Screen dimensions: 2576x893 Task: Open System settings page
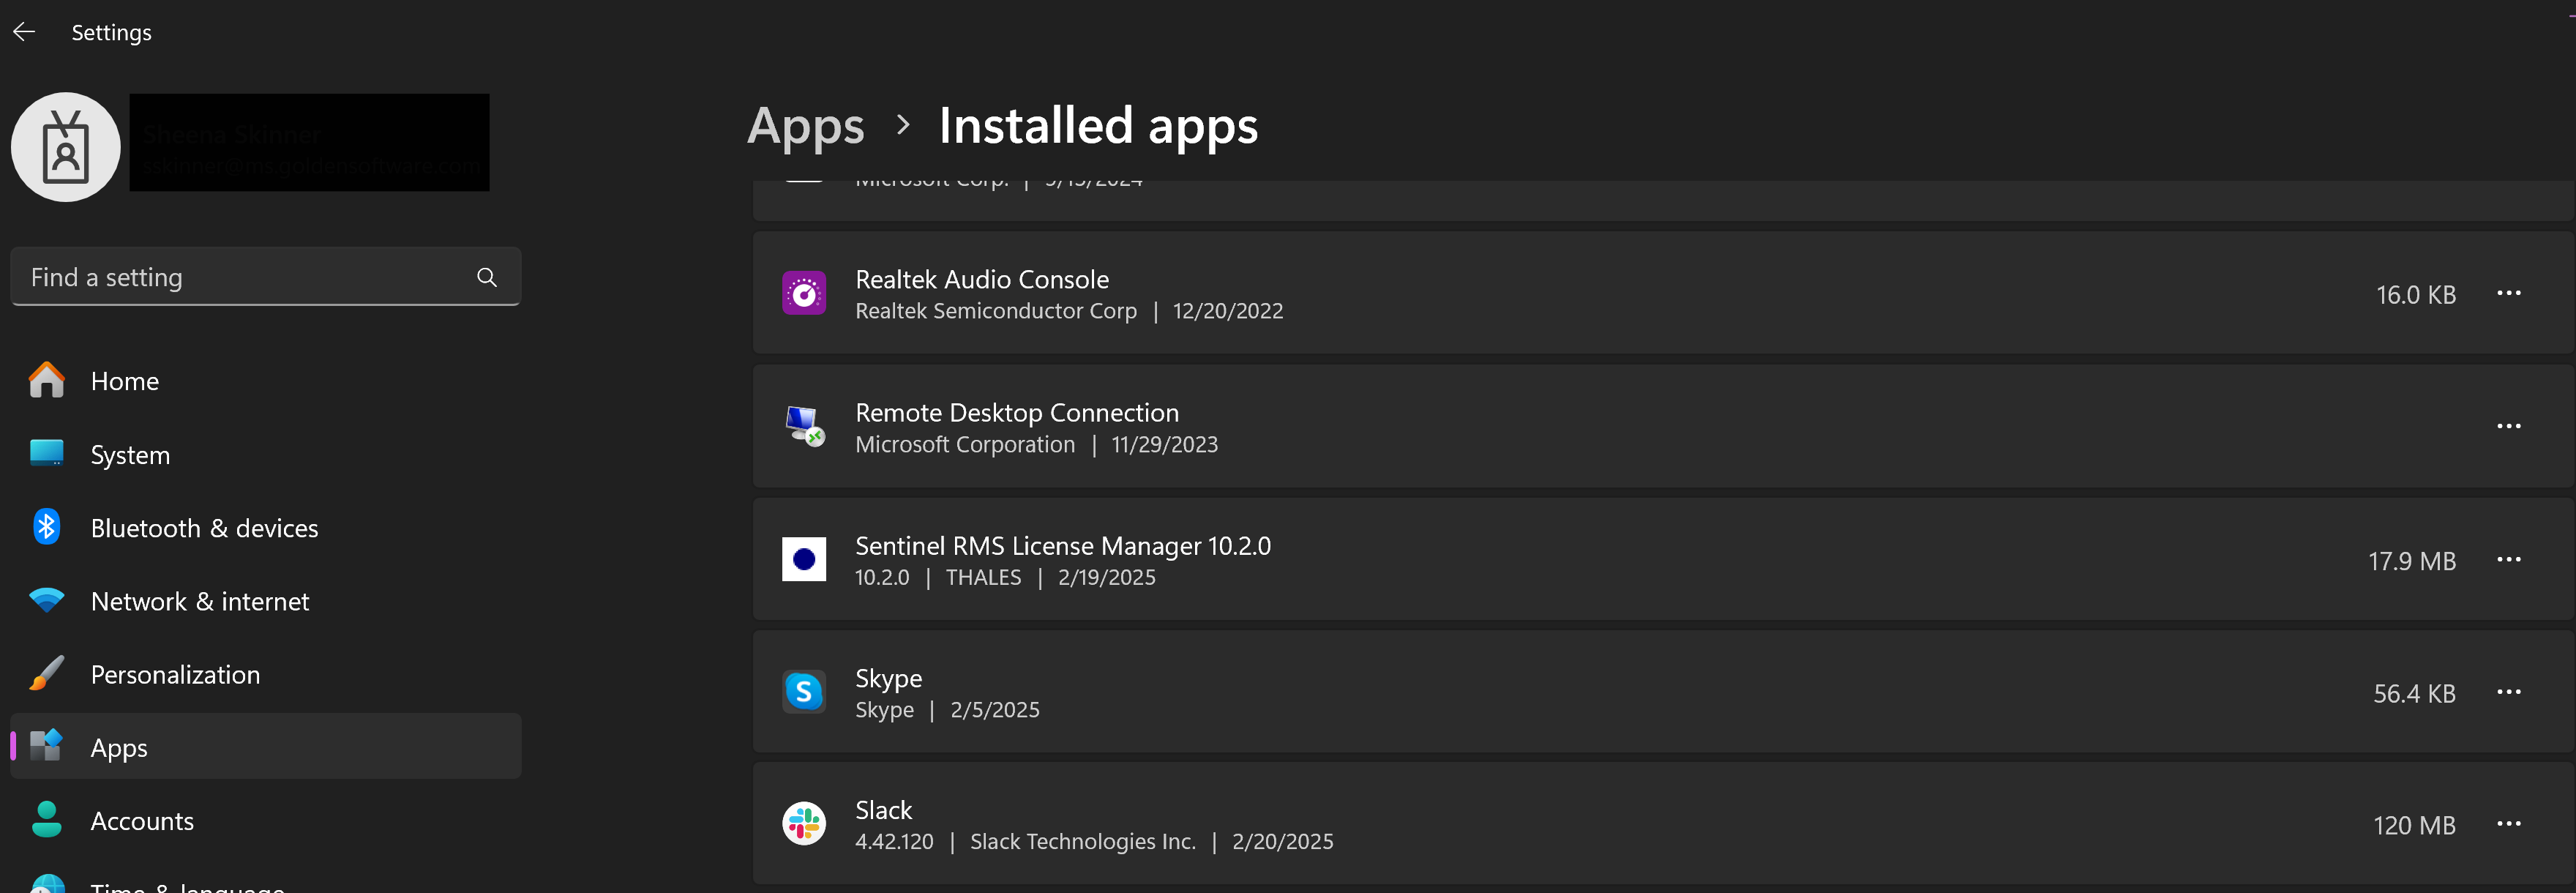tap(265, 454)
